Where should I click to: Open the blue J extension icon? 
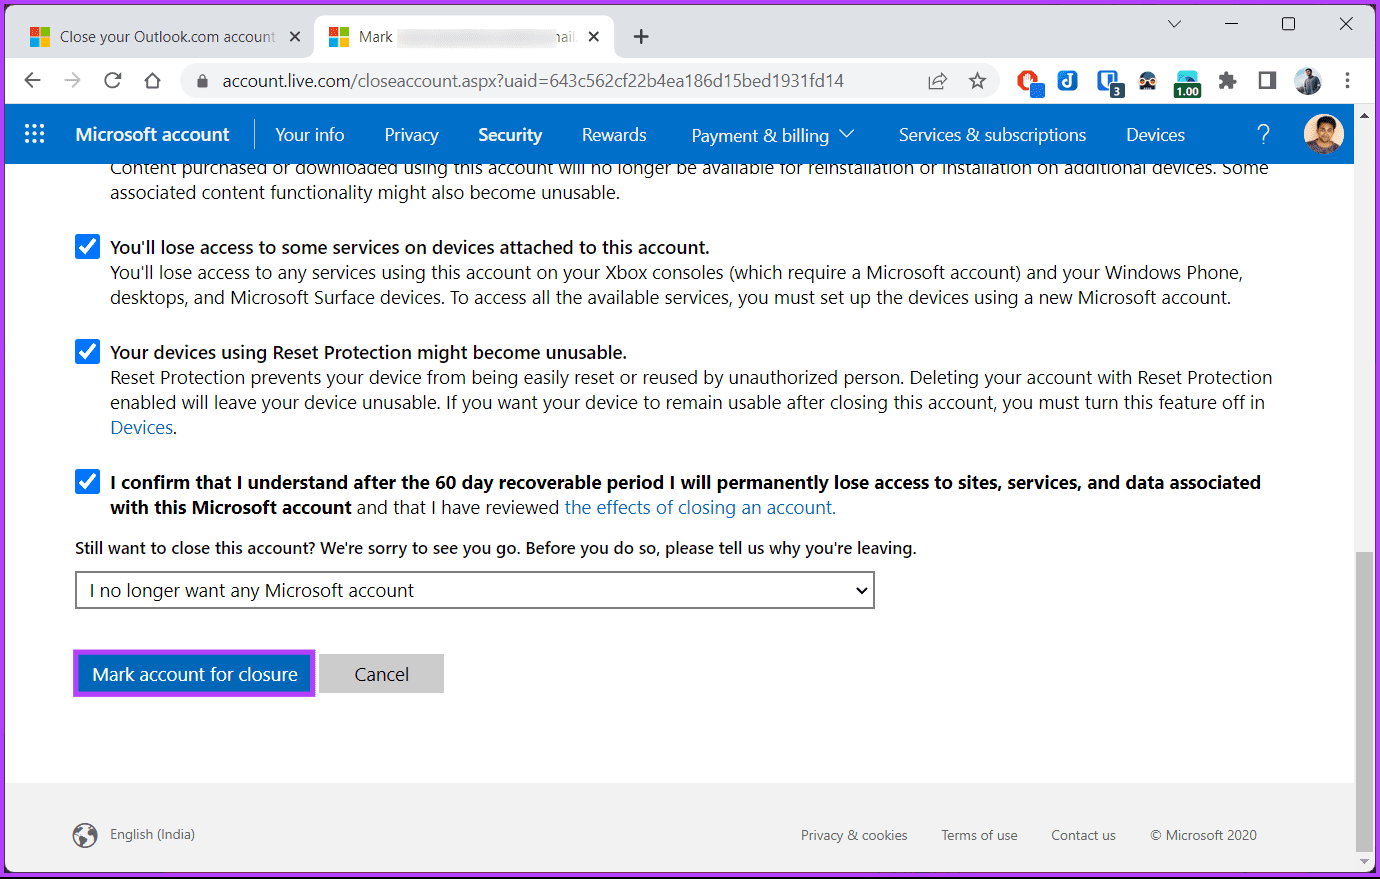(x=1068, y=81)
